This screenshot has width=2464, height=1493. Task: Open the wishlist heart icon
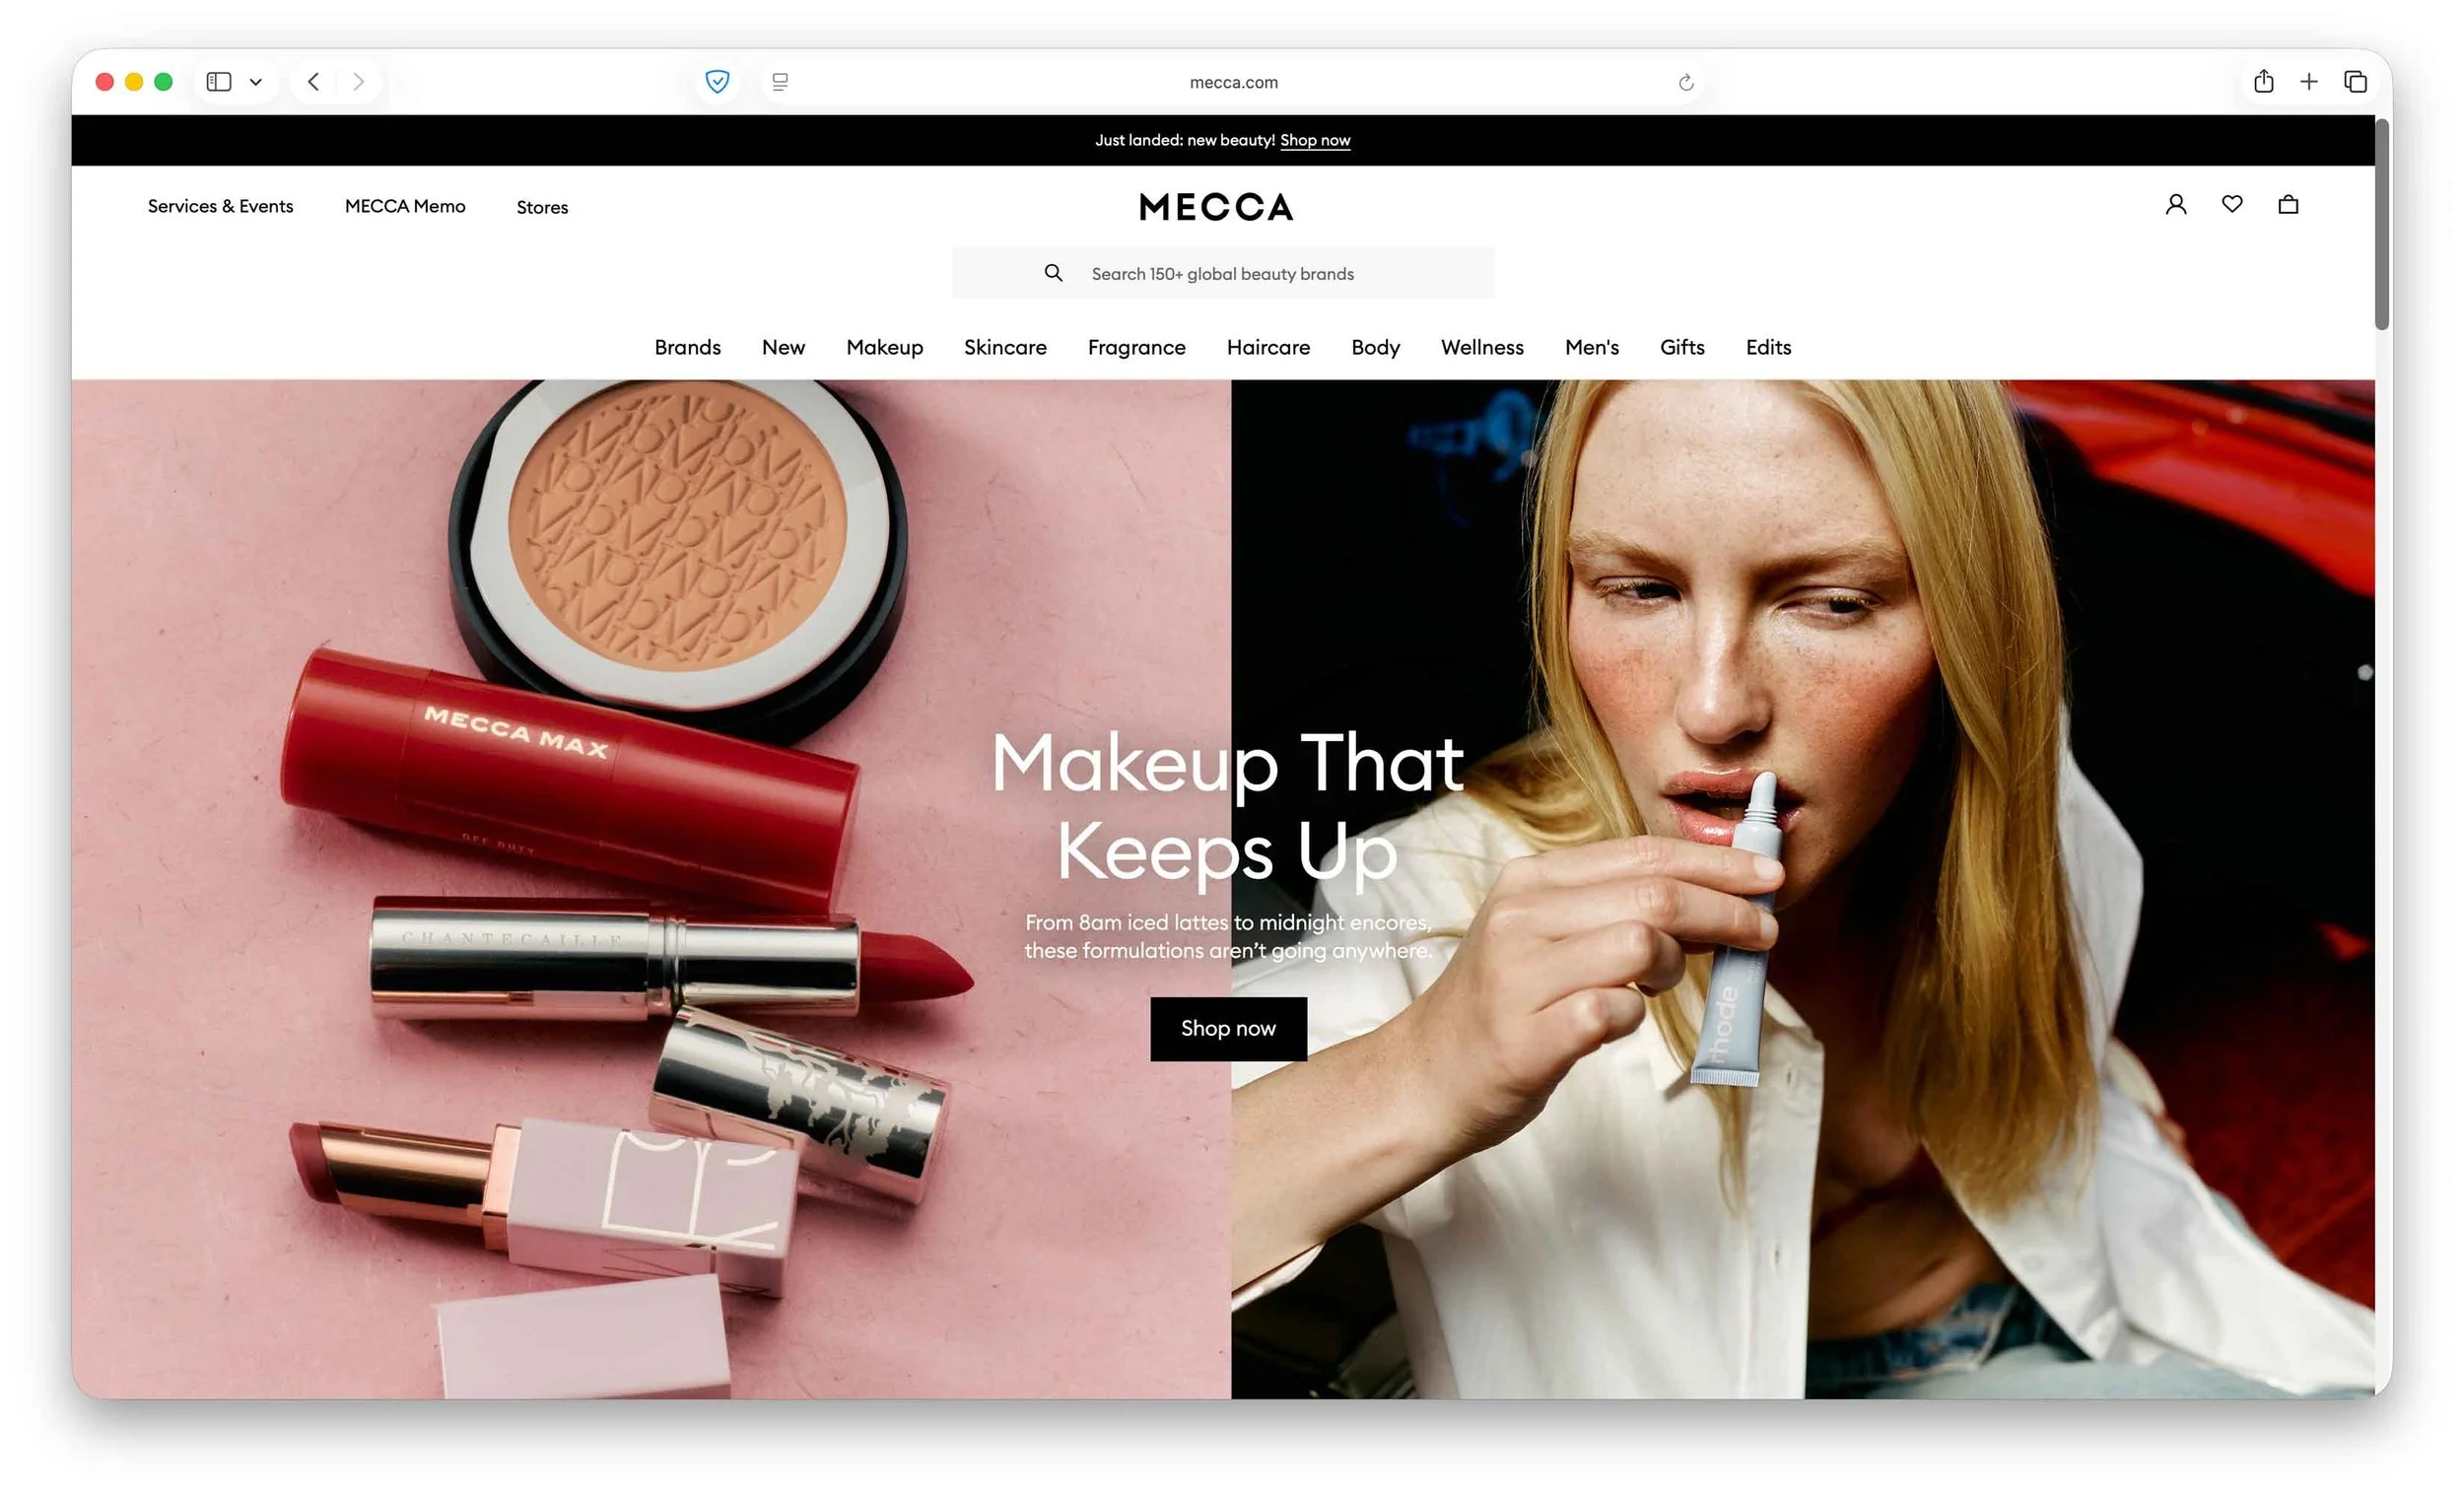point(2231,204)
